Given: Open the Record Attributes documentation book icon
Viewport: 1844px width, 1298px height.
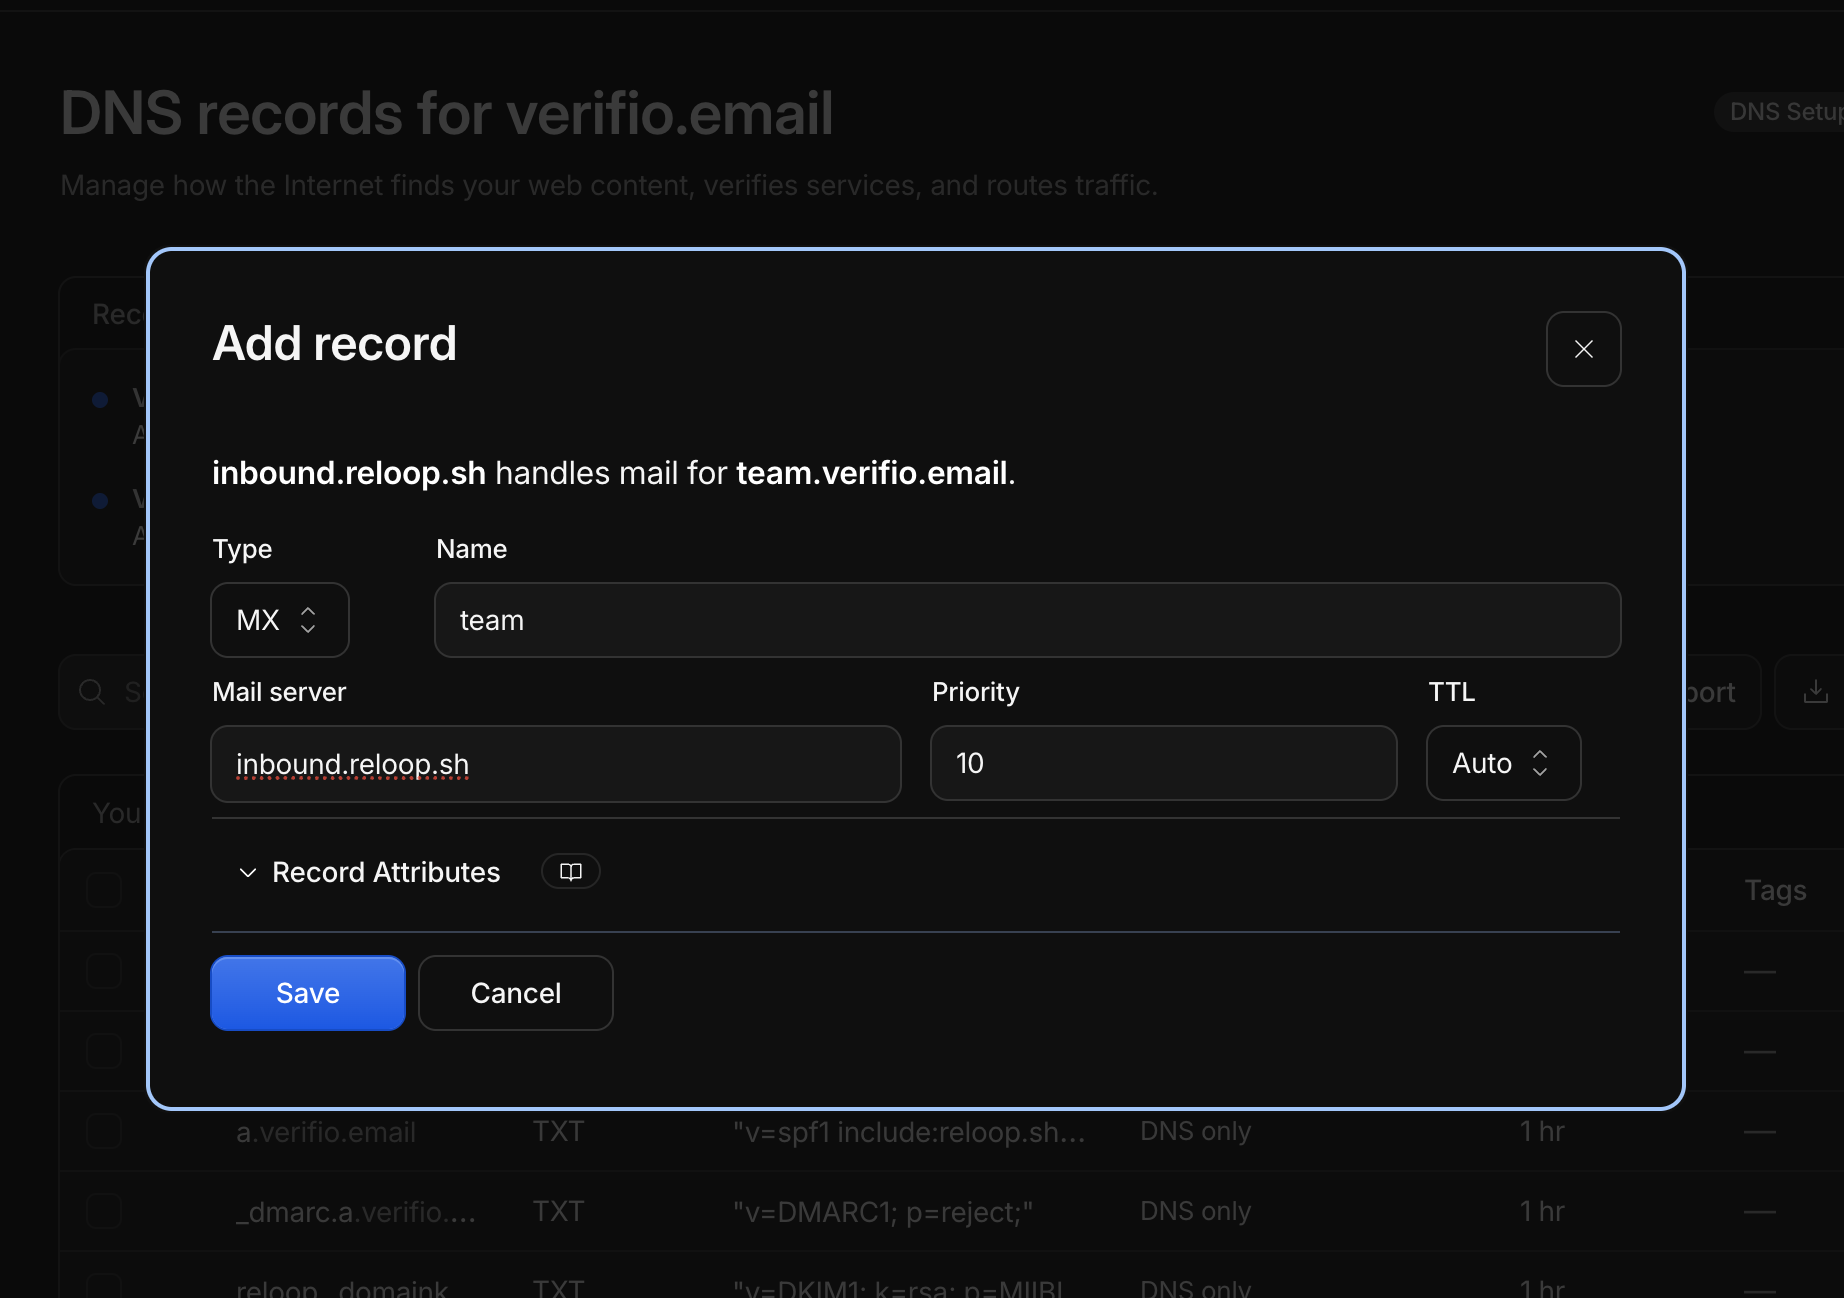Looking at the screenshot, I should 571,871.
